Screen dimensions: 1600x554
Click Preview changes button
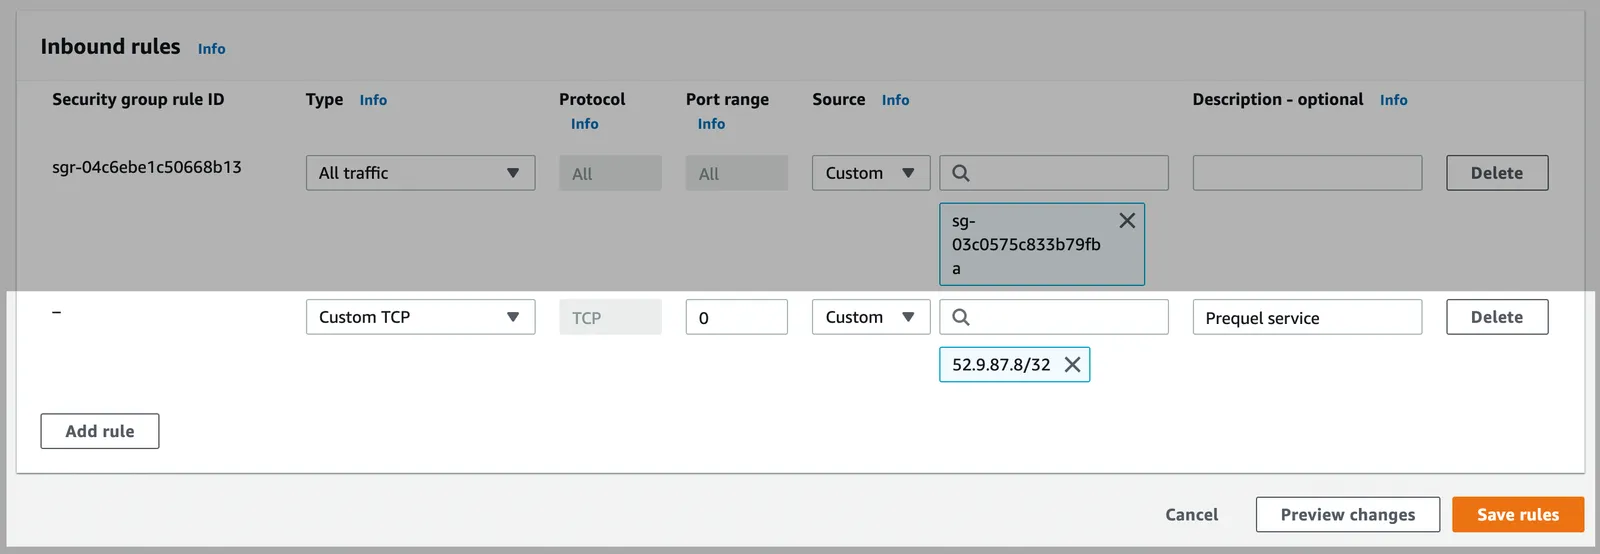tap(1348, 515)
